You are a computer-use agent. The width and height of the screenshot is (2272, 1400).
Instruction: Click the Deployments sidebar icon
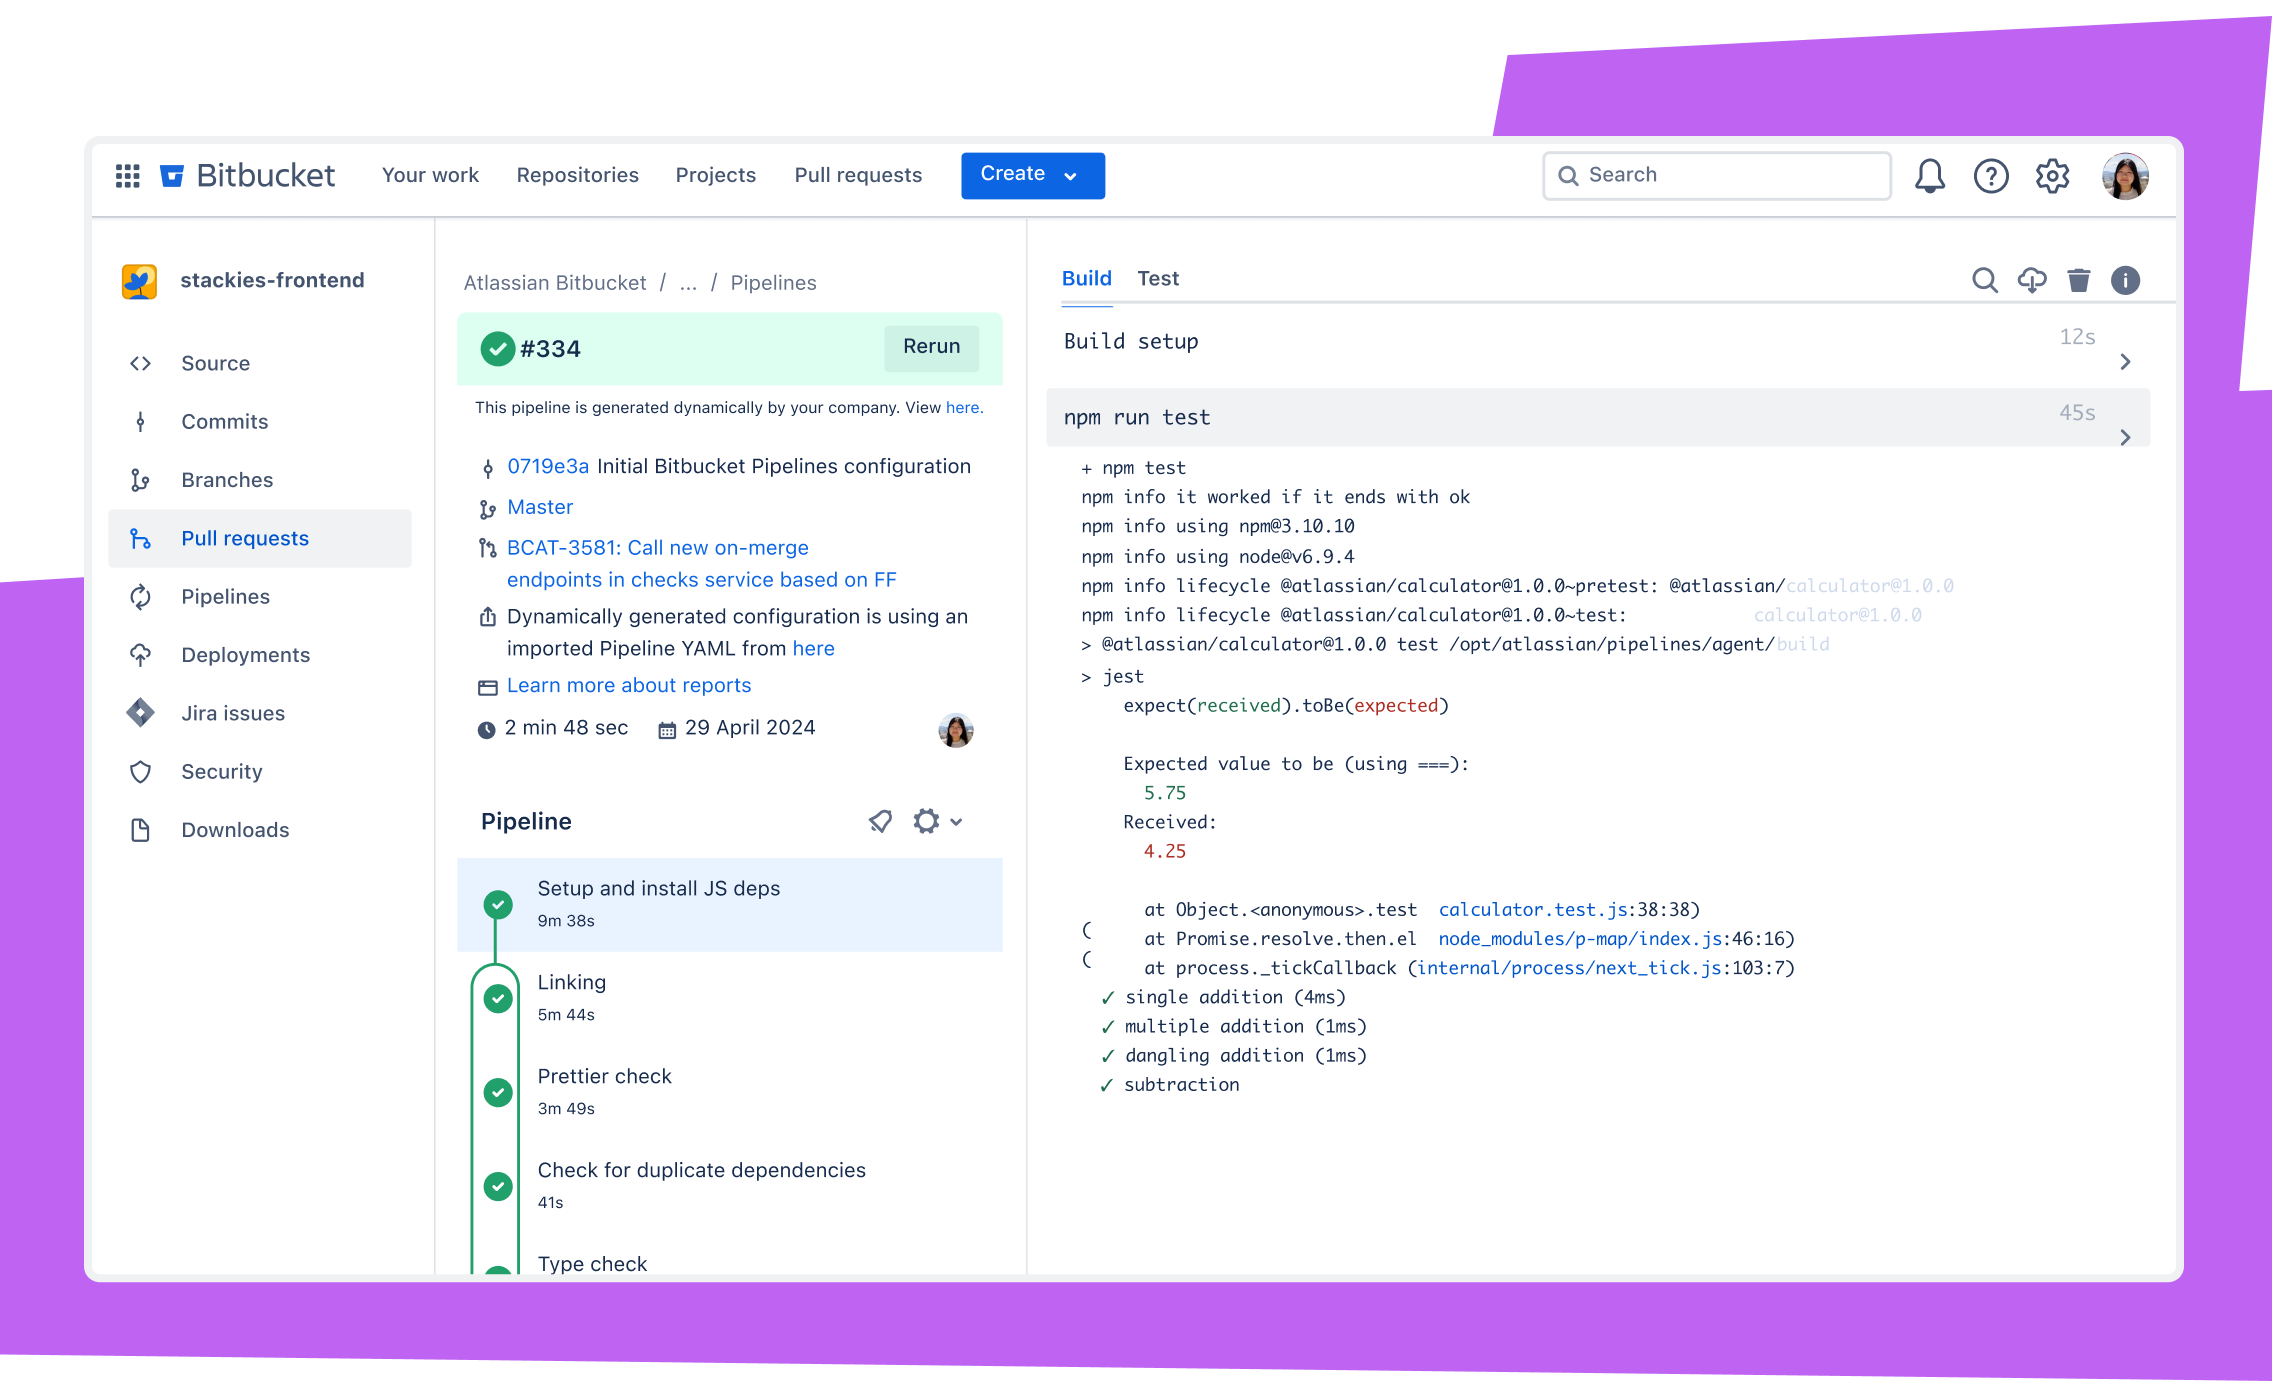coord(143,654)
